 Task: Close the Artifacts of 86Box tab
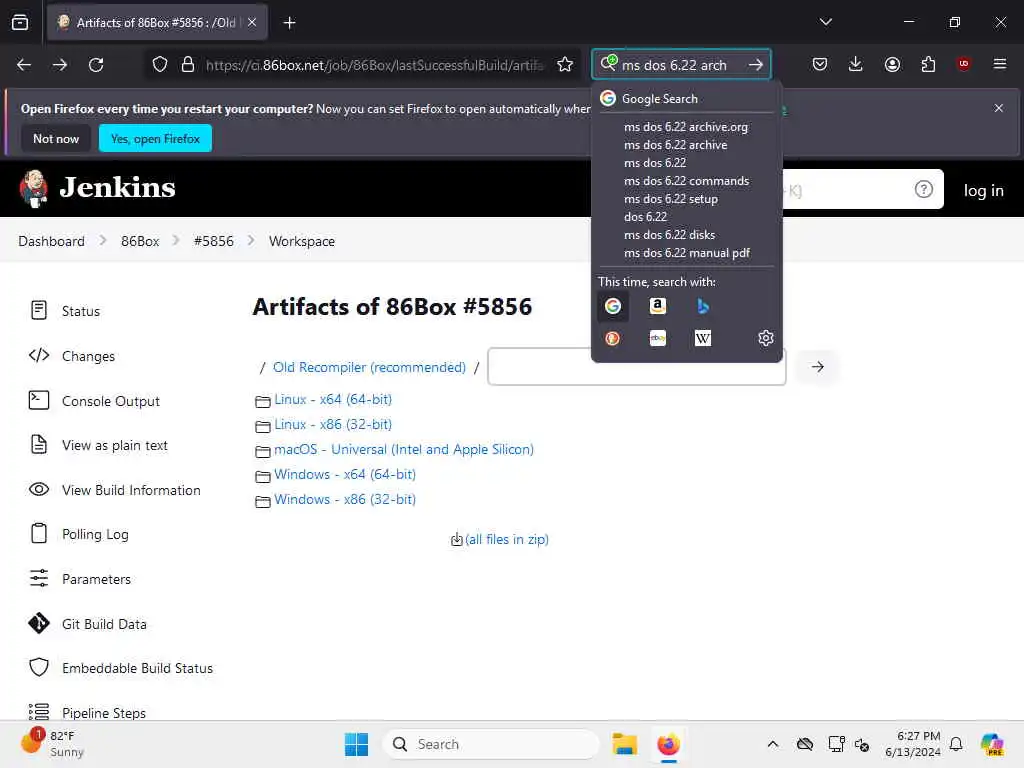tap(252, 22)
